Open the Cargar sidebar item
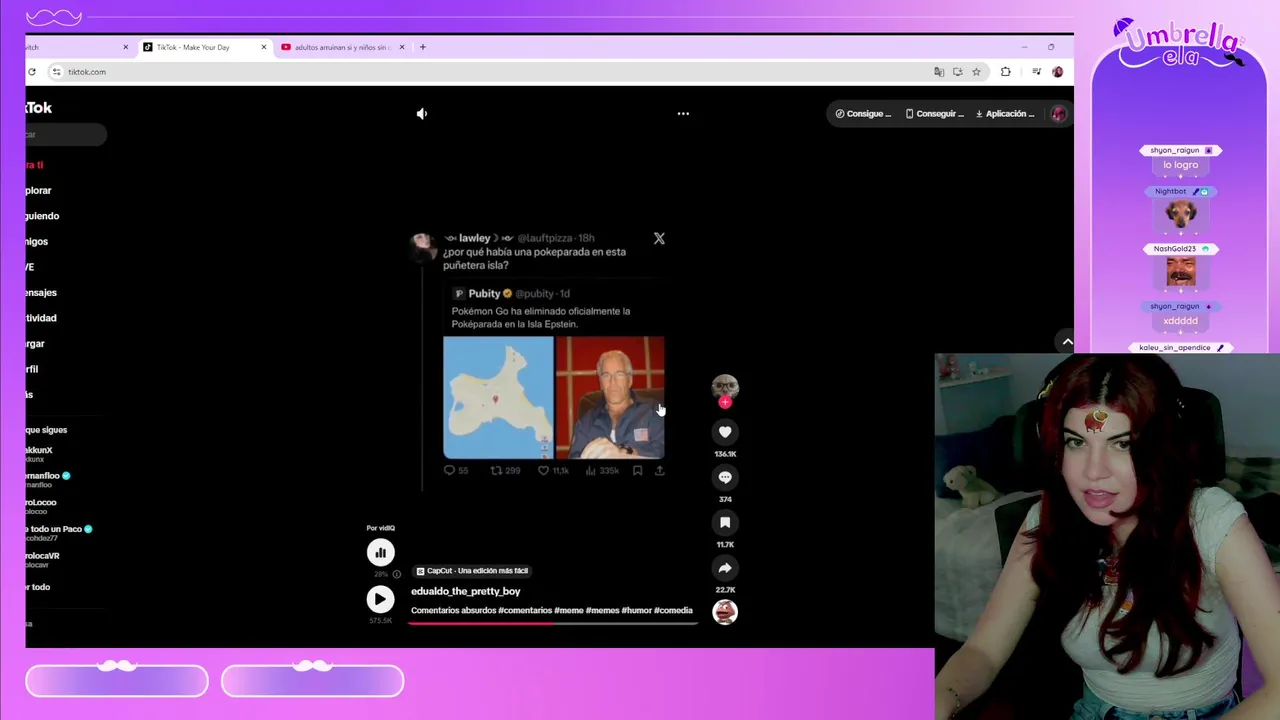This screenshot has height=720, width=1280. (x=36, y=343)
